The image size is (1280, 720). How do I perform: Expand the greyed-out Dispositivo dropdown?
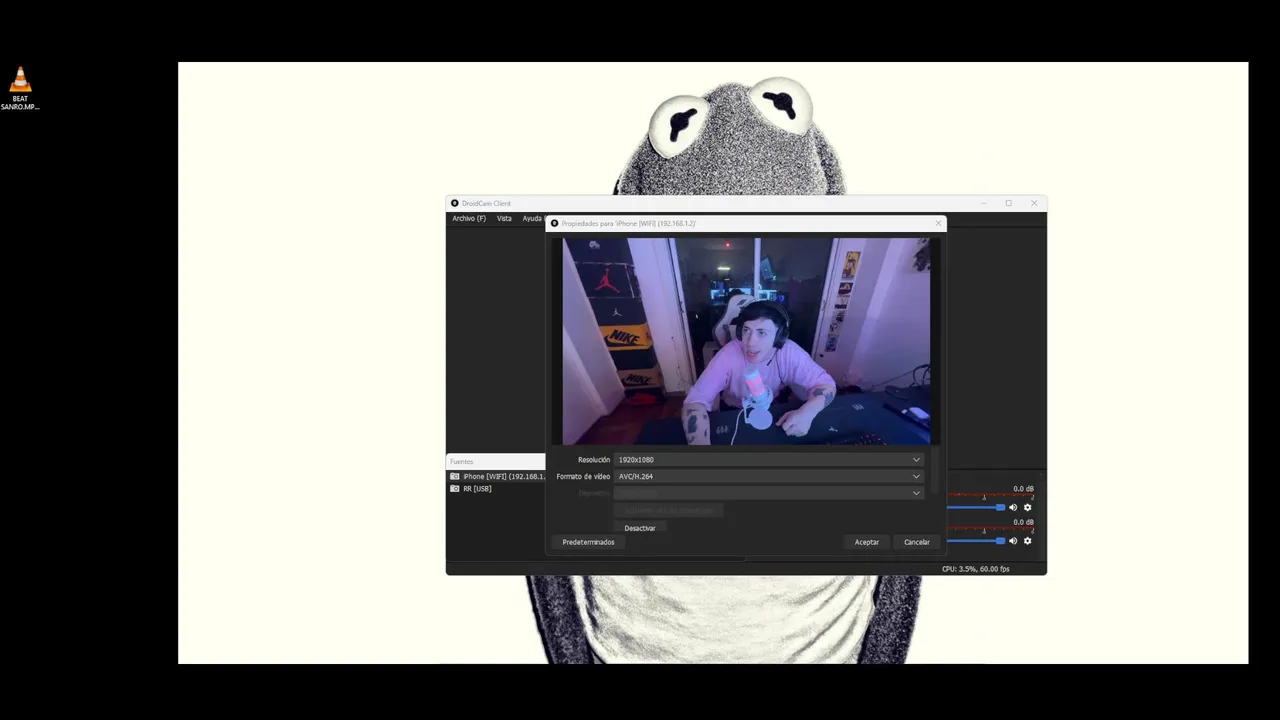point(769,493)
